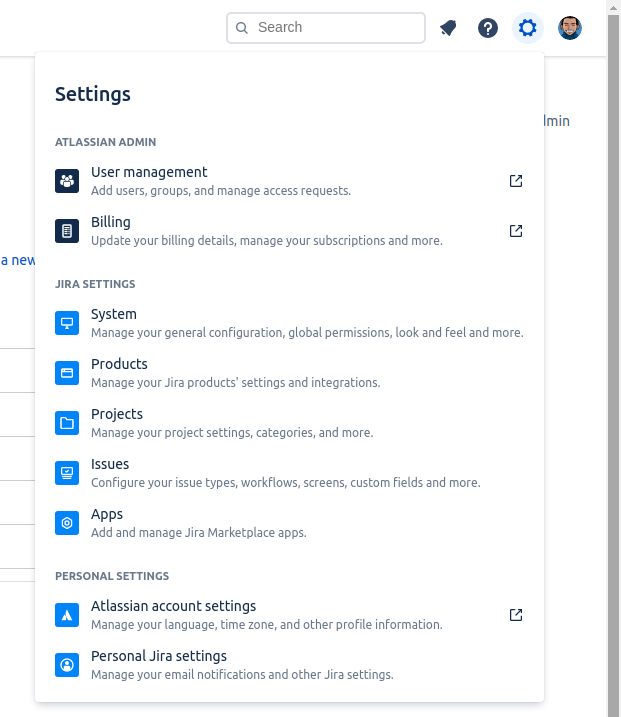Open Personal Jira settings entry
Image resolution: width=621 pixels, height=717 pixels.
coord(289,665)
